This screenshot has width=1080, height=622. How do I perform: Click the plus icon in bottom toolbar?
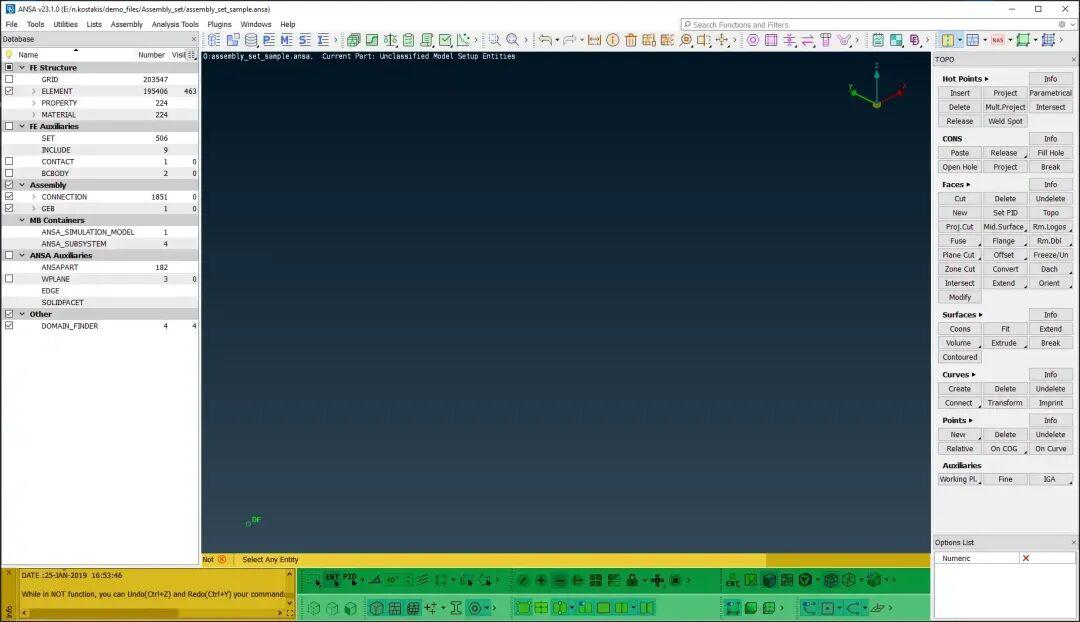[x=541, y=580]
